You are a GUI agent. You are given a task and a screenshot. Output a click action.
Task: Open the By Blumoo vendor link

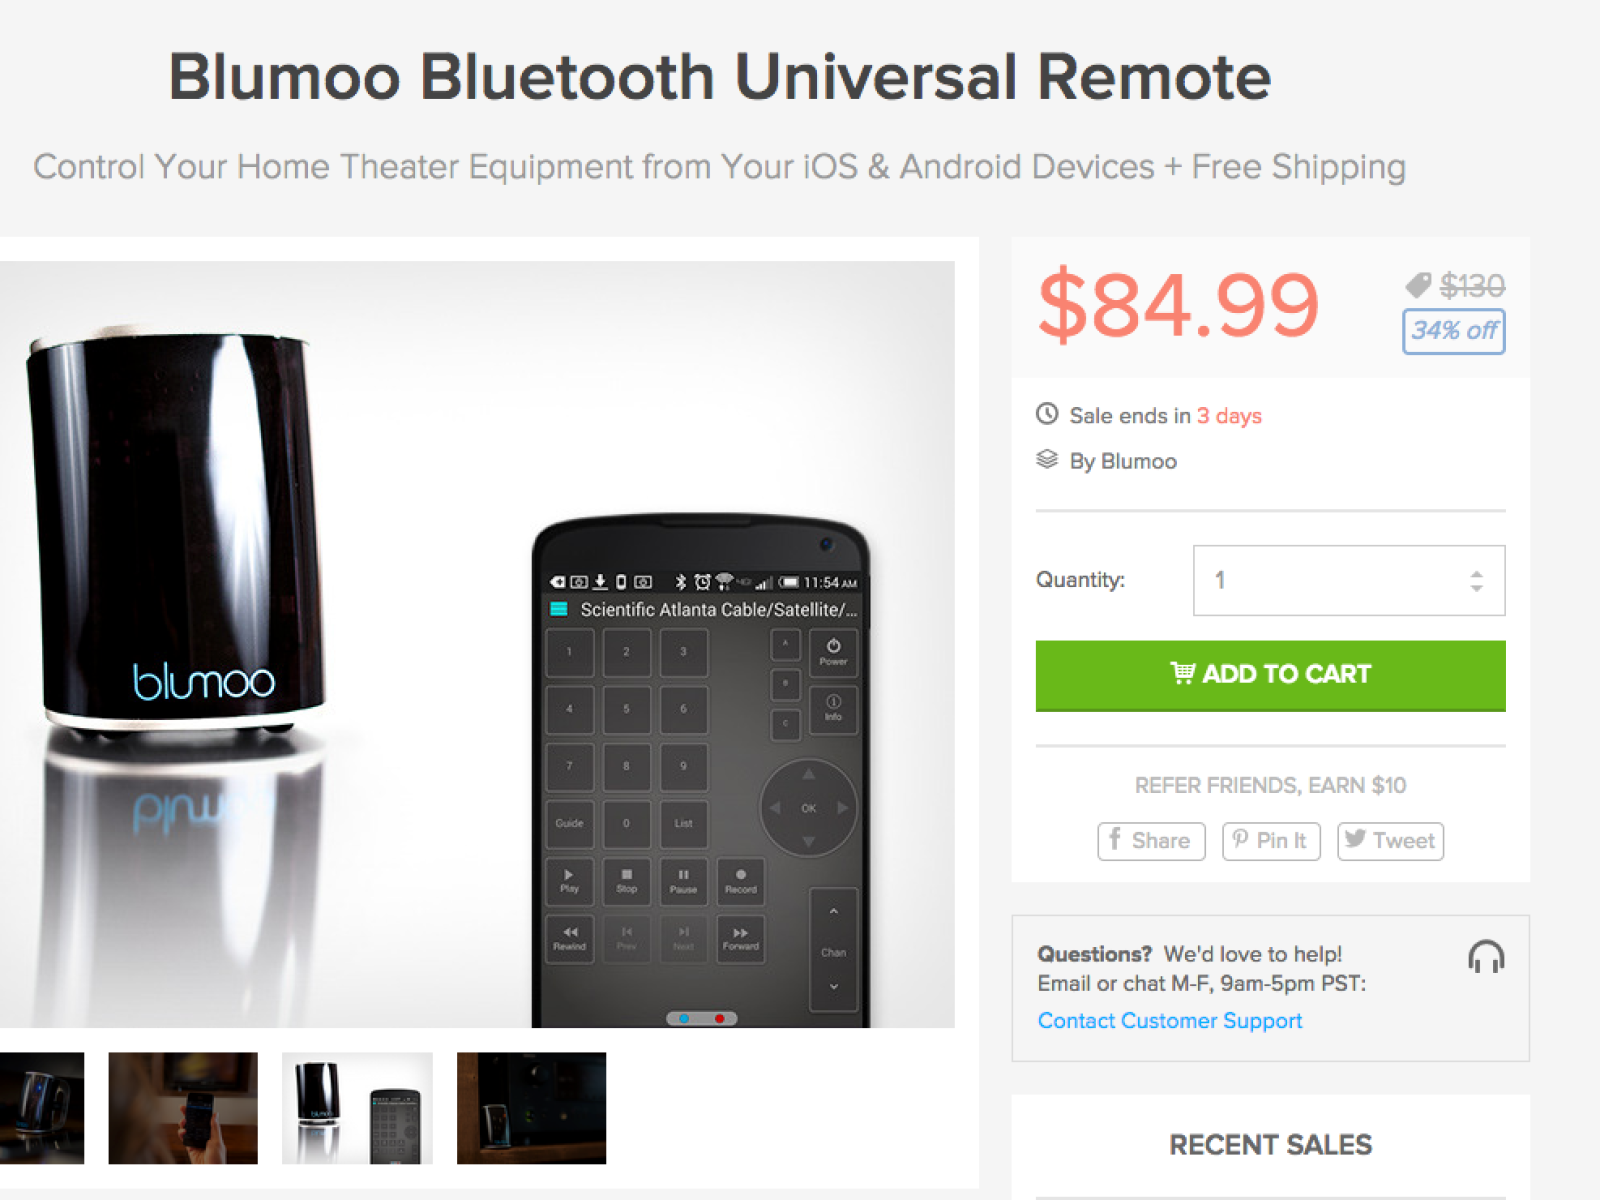click(x=1123, y=461)
